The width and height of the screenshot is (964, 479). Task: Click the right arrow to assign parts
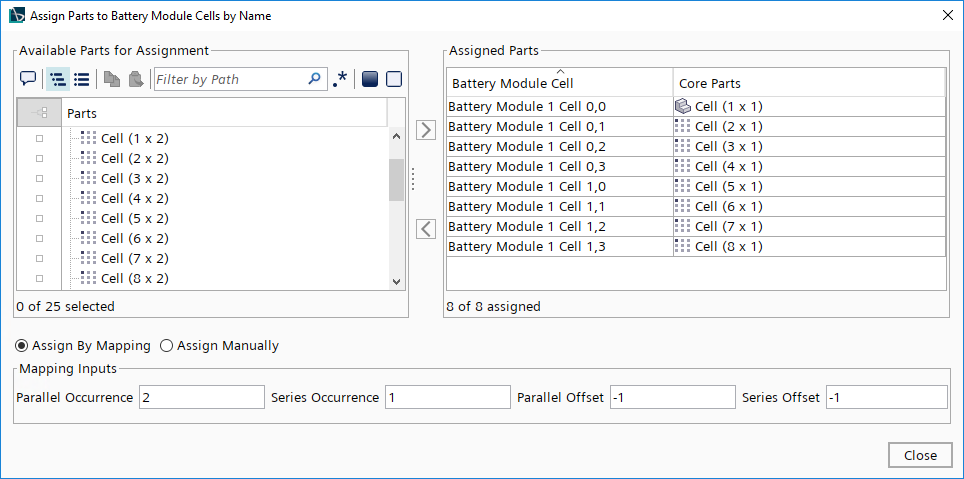point(426,130)
